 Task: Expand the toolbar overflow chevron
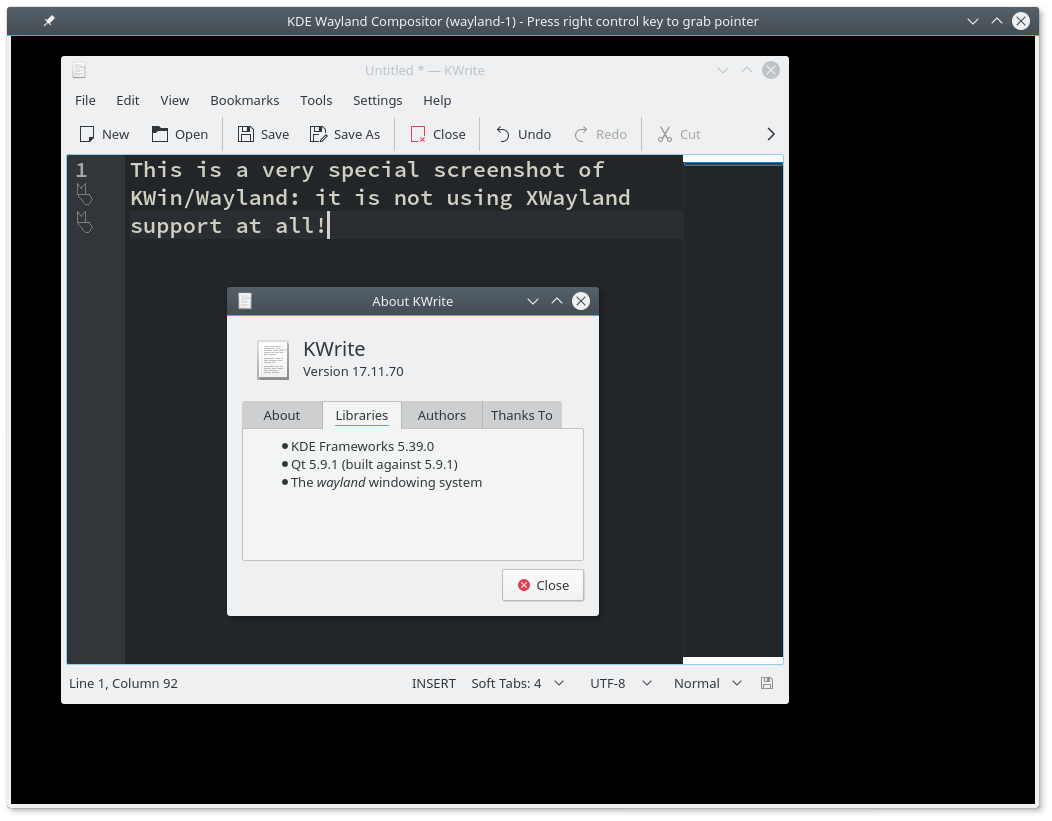click(x=770, y=133)
